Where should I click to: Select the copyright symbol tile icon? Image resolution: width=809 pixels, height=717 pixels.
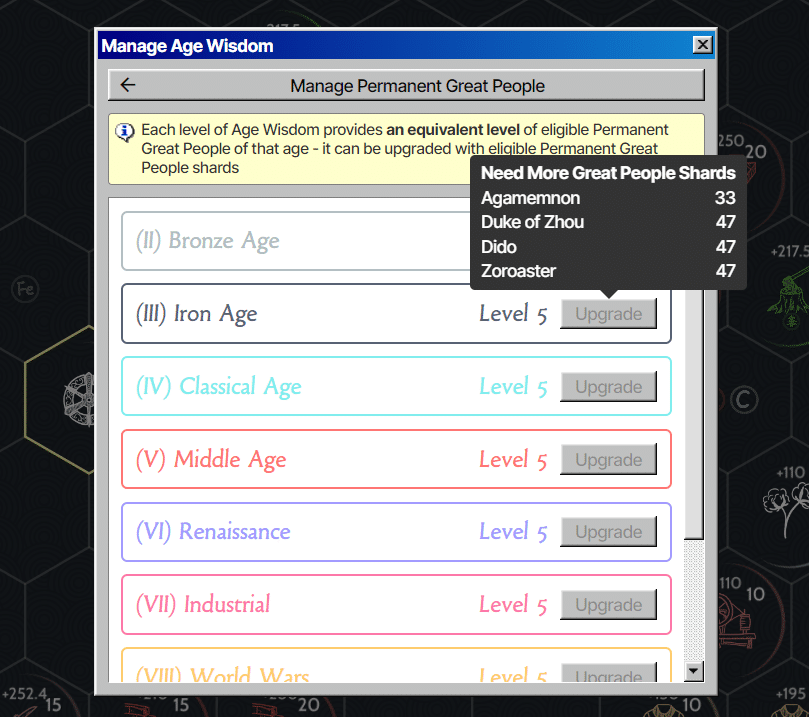coord(743,400)
